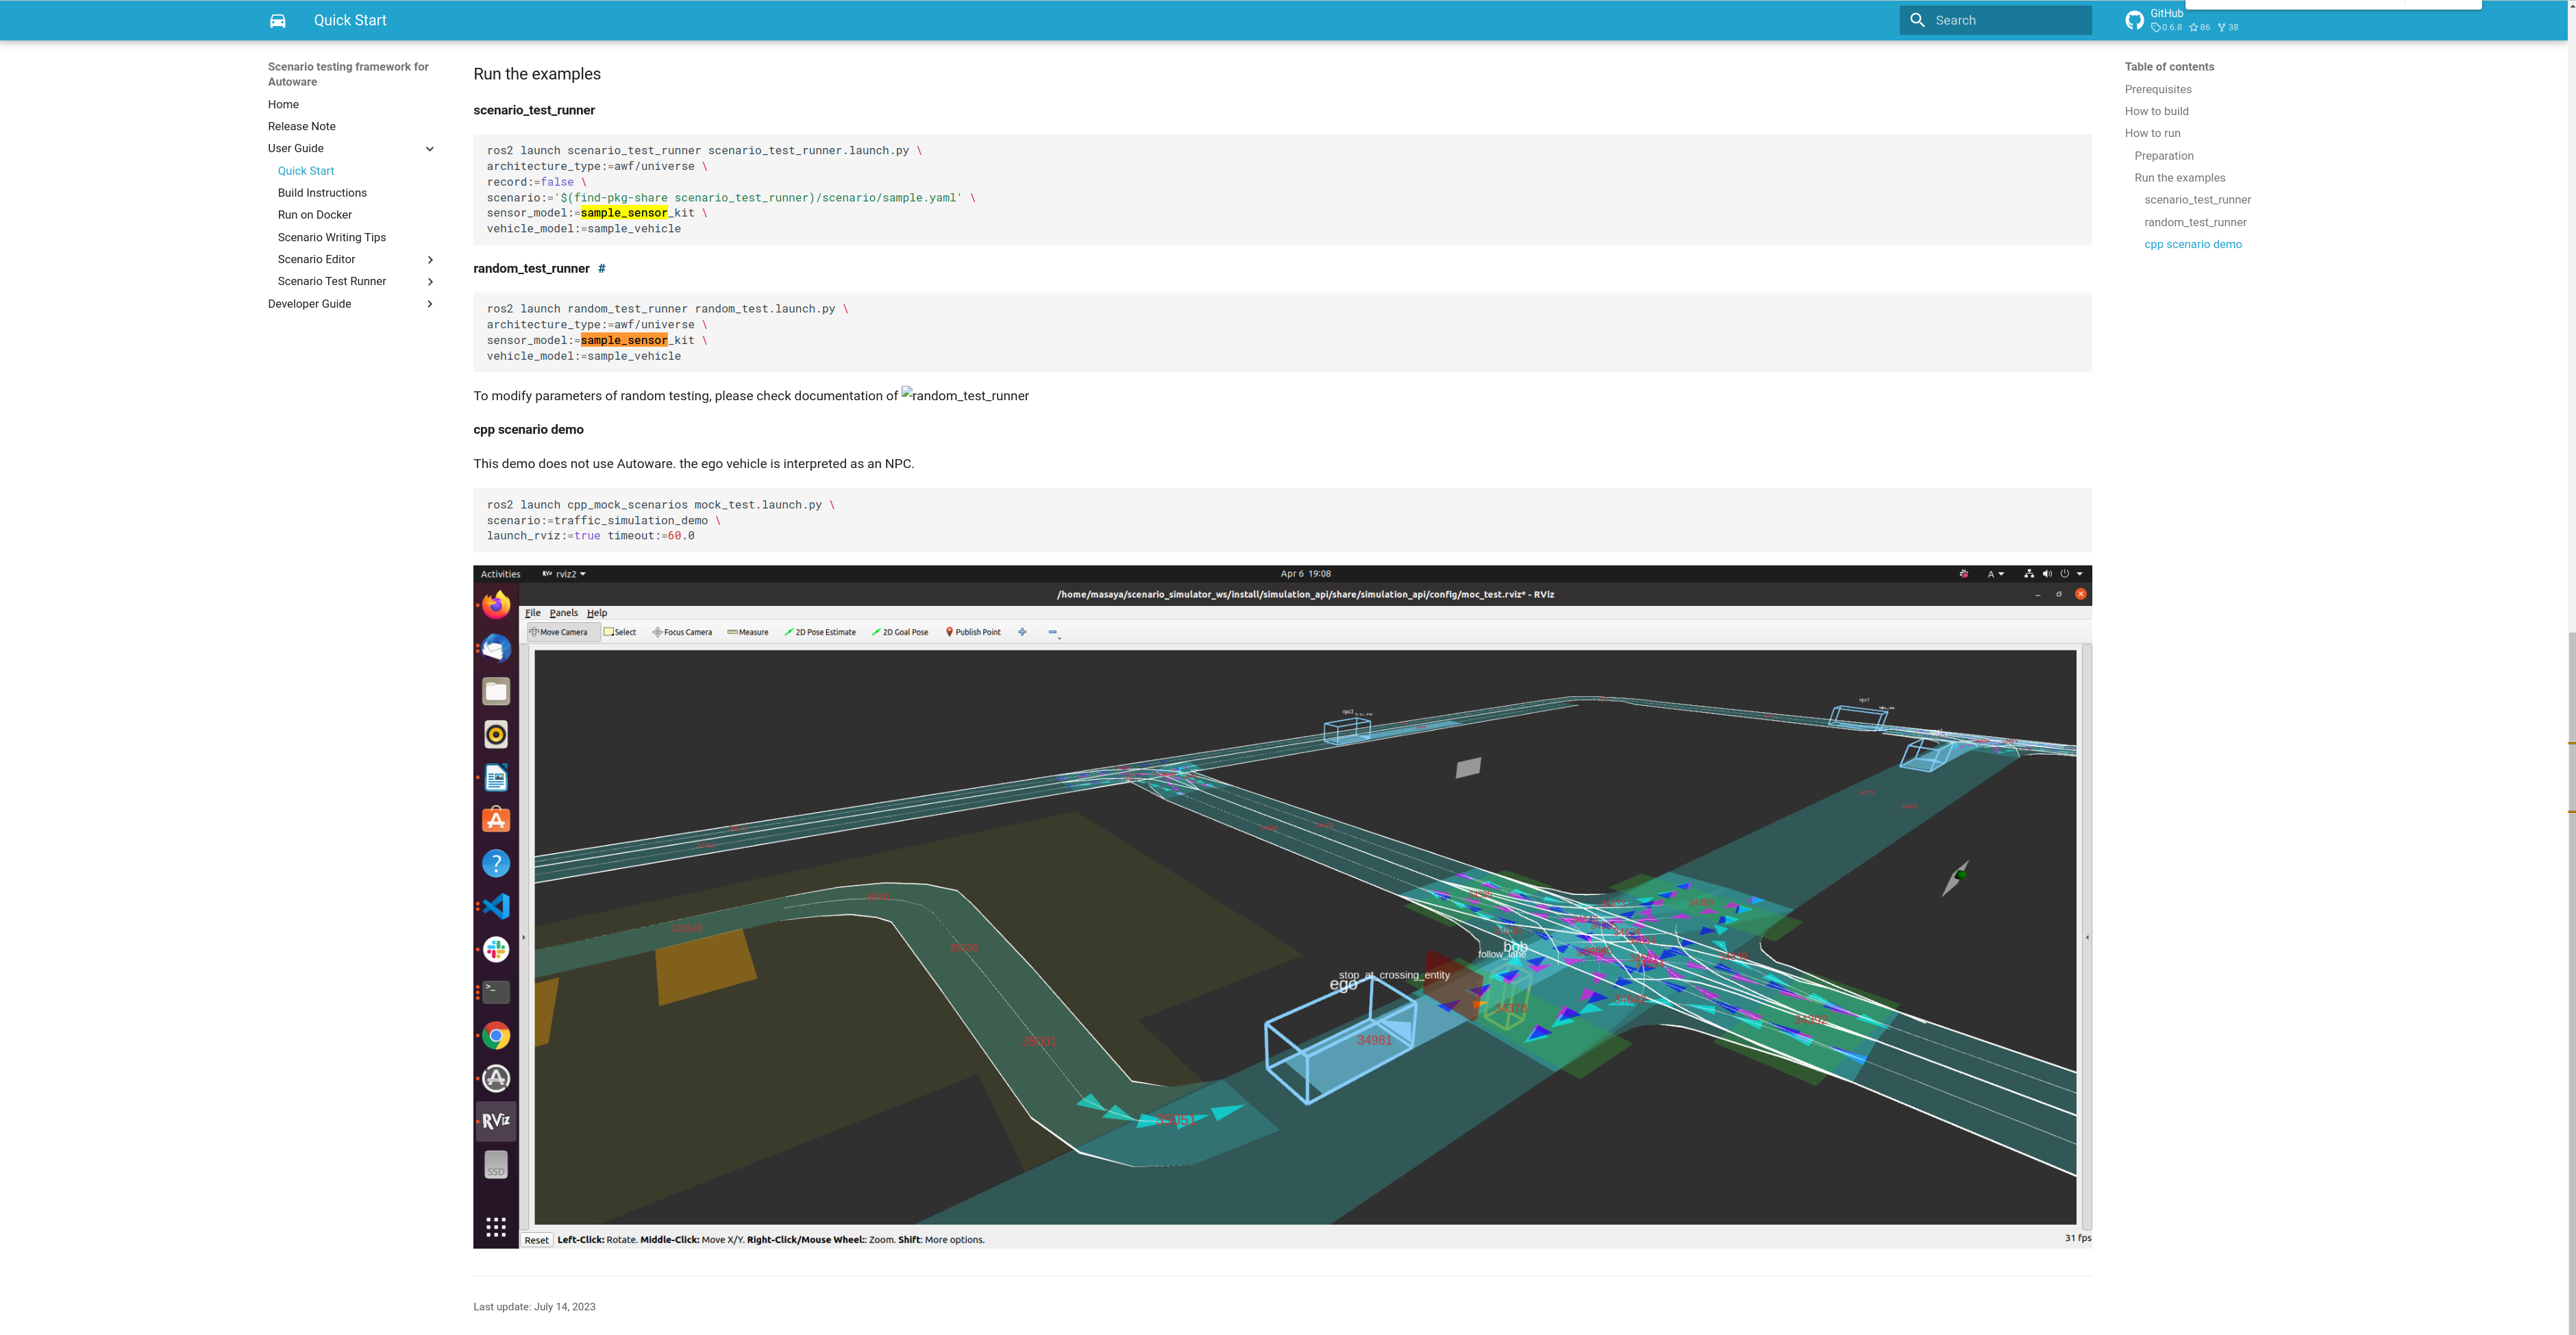Choose the Measure tool in RViz

pyautogui.click(x=748, y=632)
